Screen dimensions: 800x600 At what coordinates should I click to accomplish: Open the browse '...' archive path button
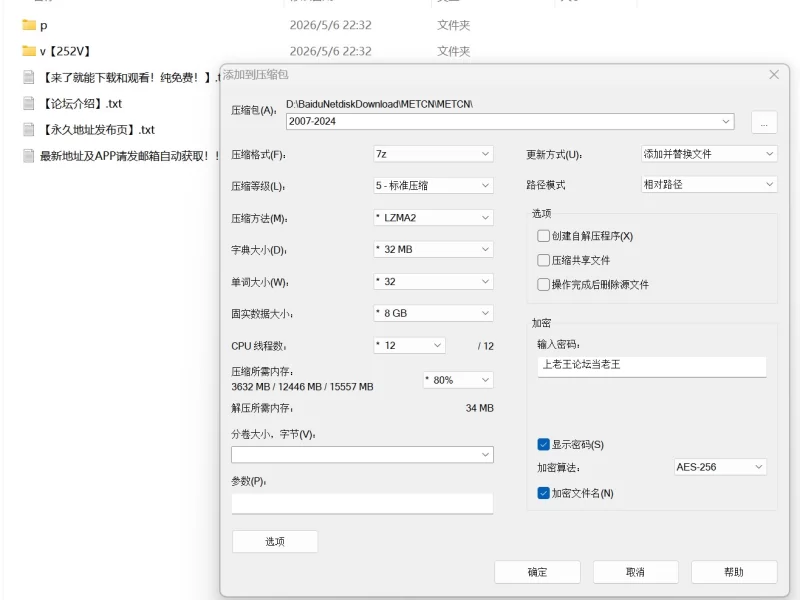click(764, 122)
